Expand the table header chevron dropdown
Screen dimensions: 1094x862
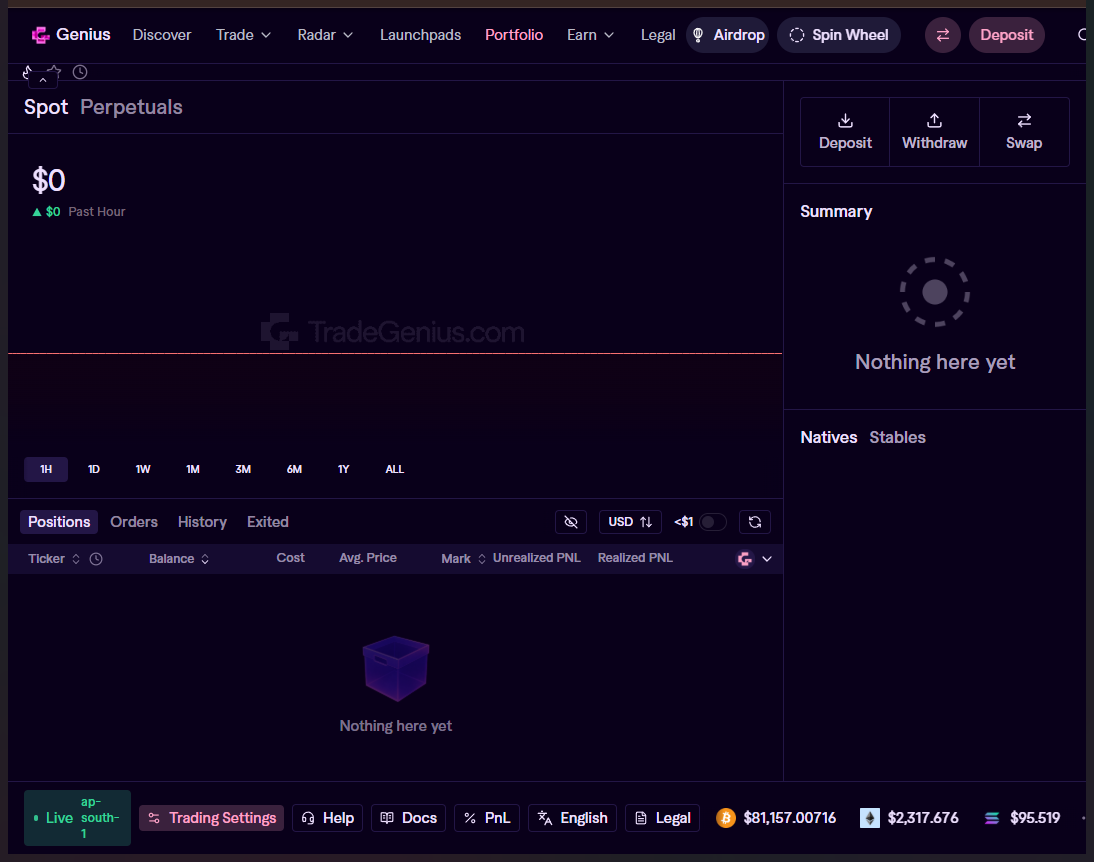767,559
